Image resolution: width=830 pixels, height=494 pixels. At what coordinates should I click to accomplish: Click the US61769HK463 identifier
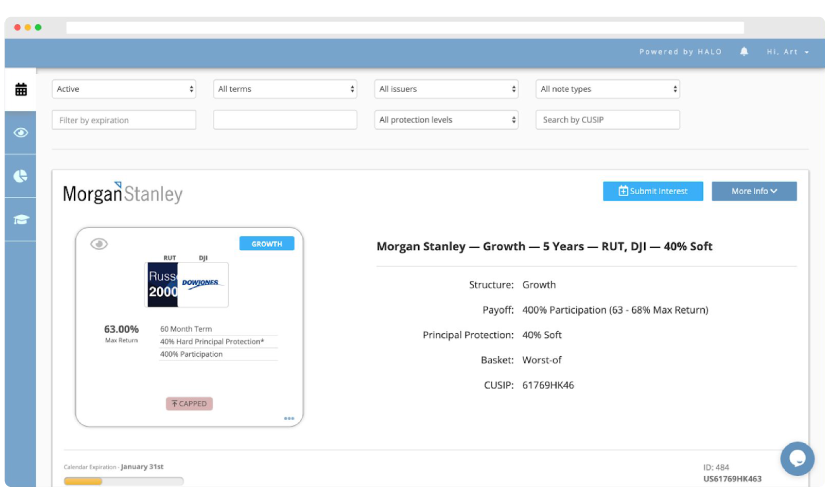pyautogui.click(x=732, y=479)
